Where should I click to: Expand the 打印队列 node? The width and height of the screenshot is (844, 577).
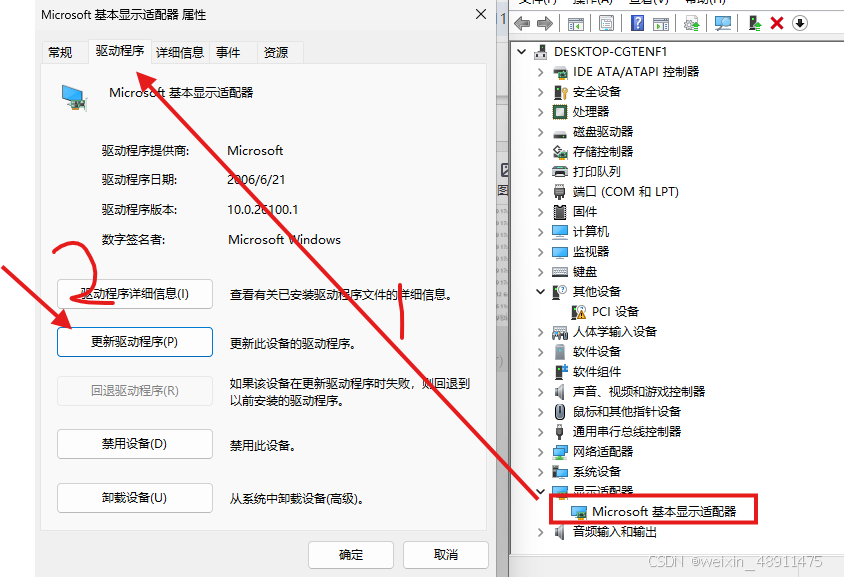[x=540, y=172]
